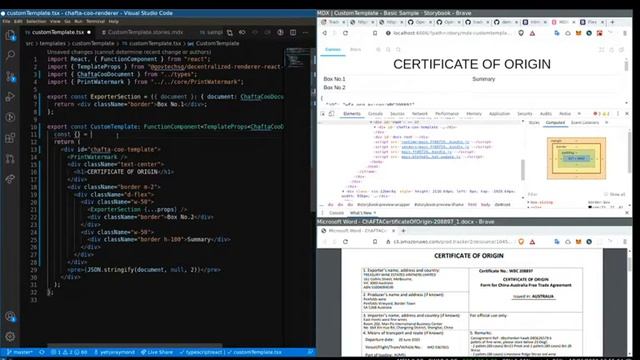Click the DevTools error count badge
640x360 pixels.
pos(596,113)
